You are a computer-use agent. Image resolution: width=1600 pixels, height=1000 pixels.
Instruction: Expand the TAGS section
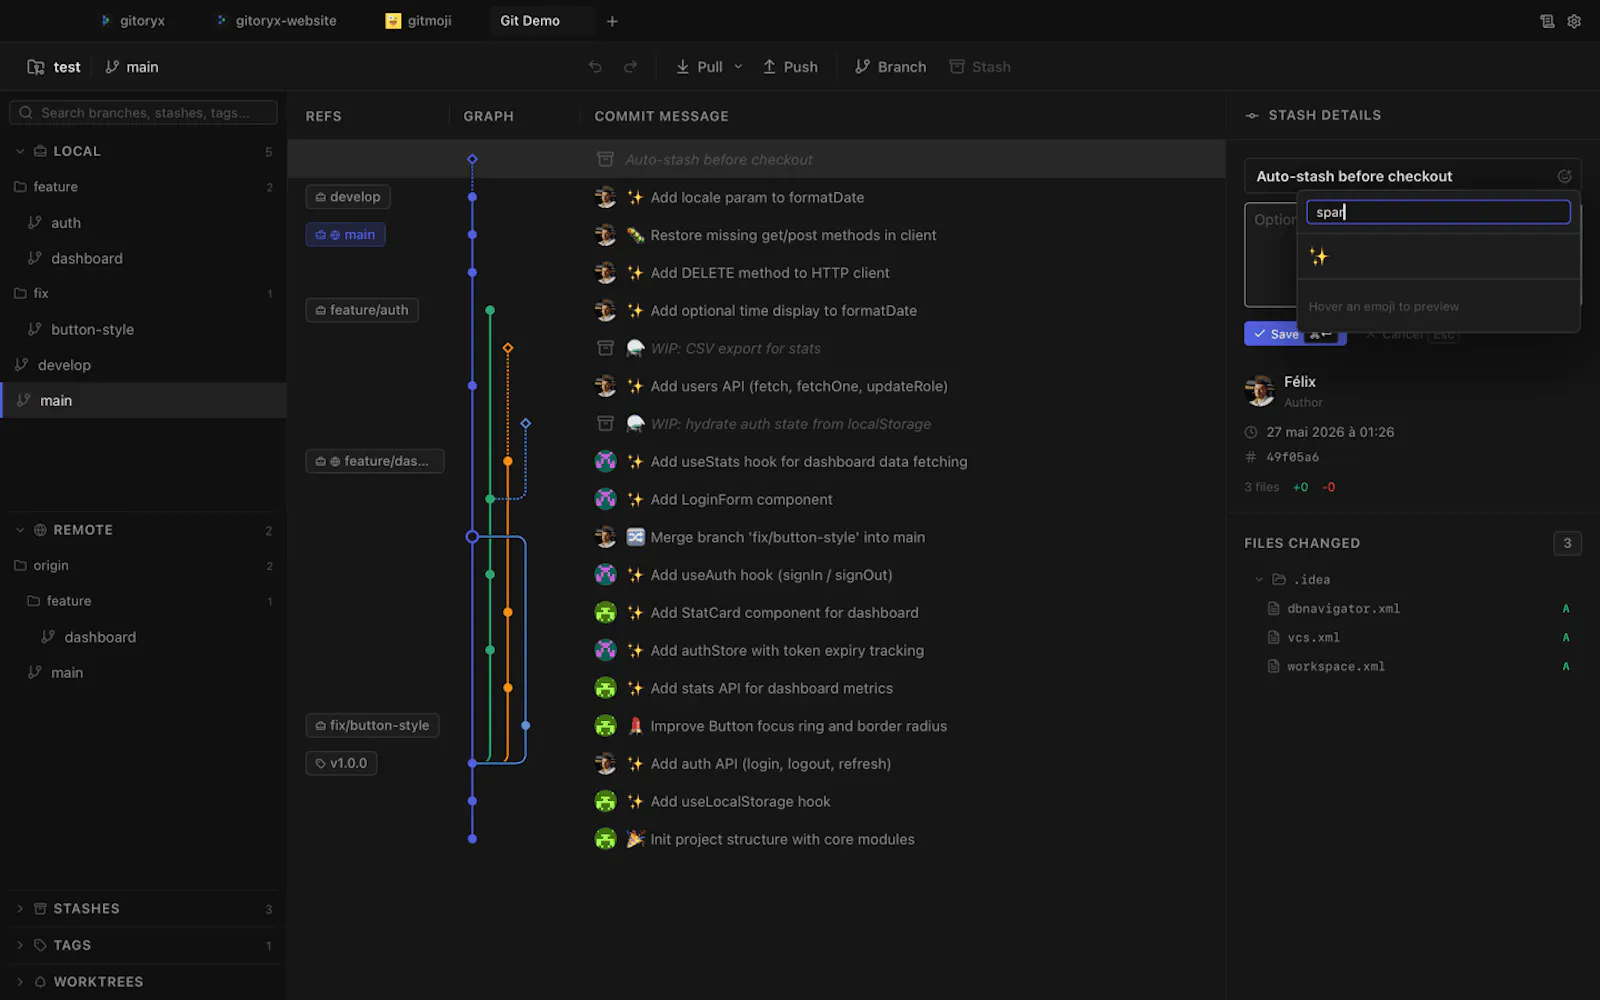[x=20, y=945]
